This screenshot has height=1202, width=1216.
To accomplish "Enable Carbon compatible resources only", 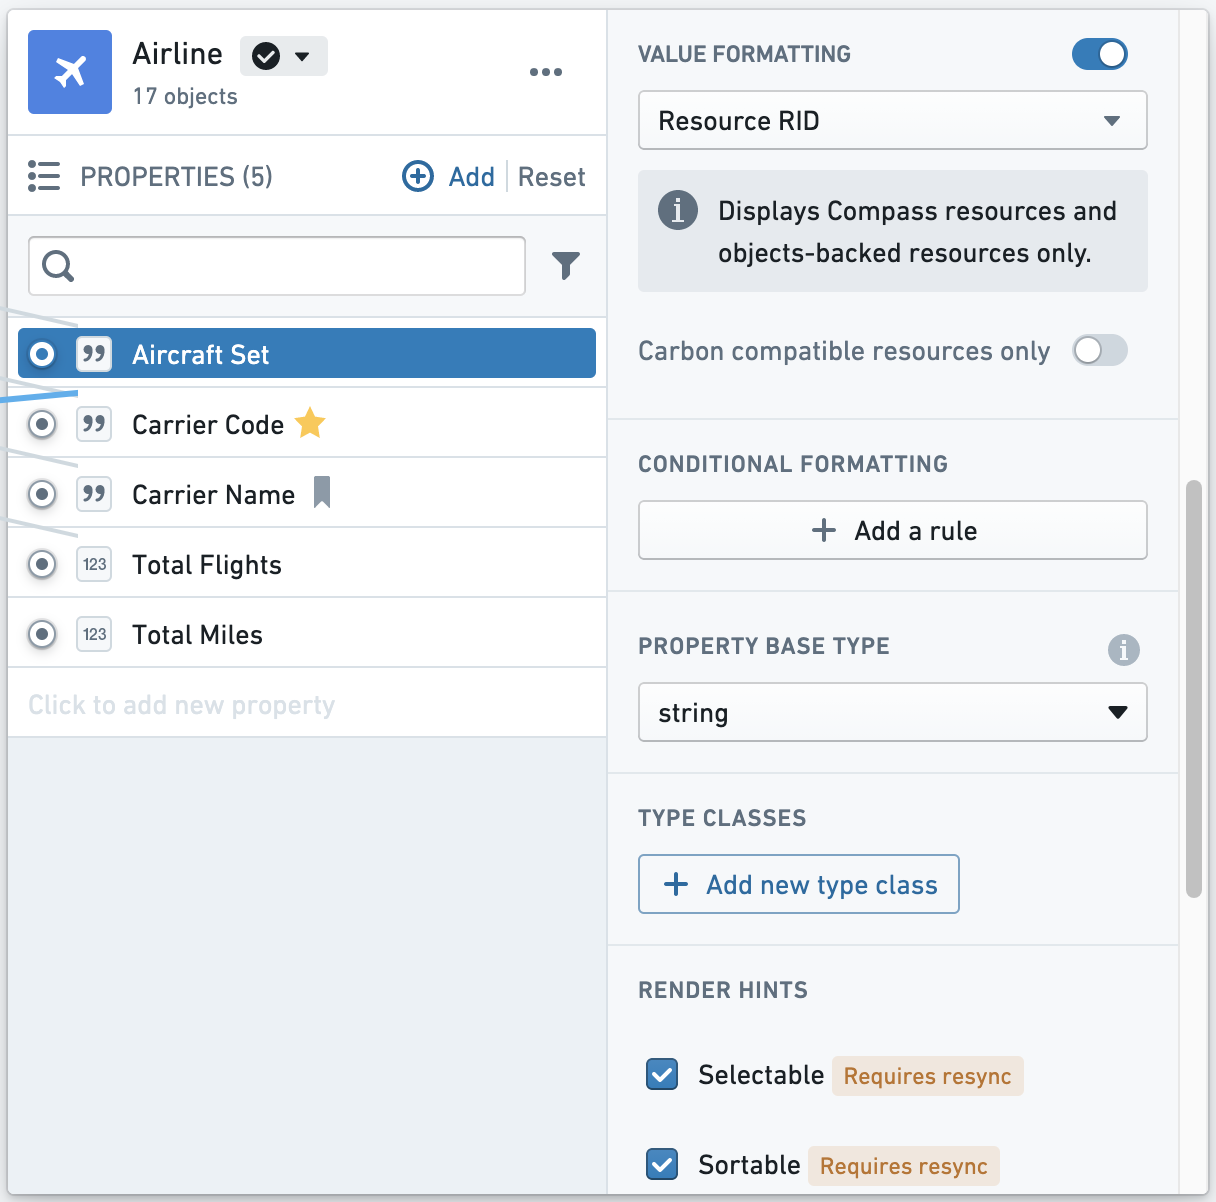I will point(1100,350).
